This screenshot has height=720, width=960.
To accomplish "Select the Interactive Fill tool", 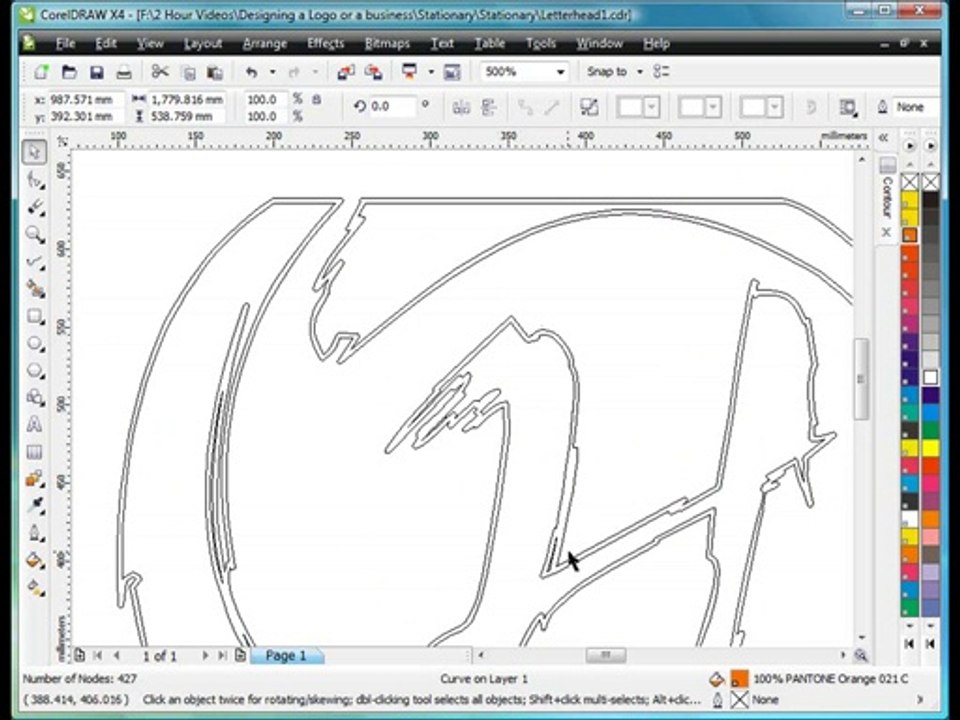I will [35, 588].
